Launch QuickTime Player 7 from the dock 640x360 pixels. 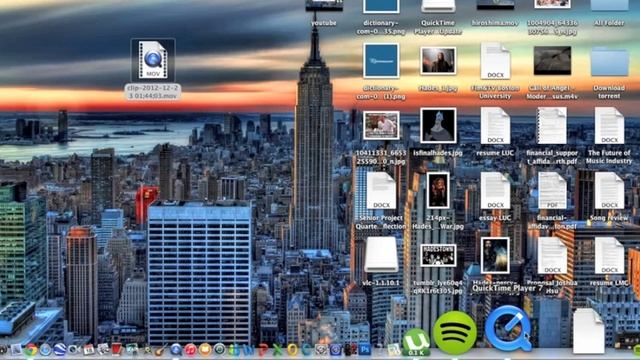[x=508, y=328]
